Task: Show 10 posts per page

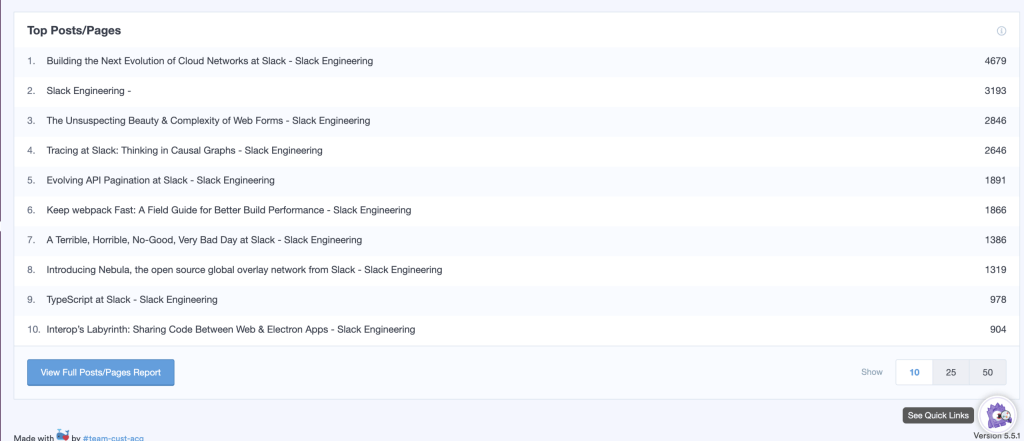Action: pyautogui.click(x=914, y=372)
